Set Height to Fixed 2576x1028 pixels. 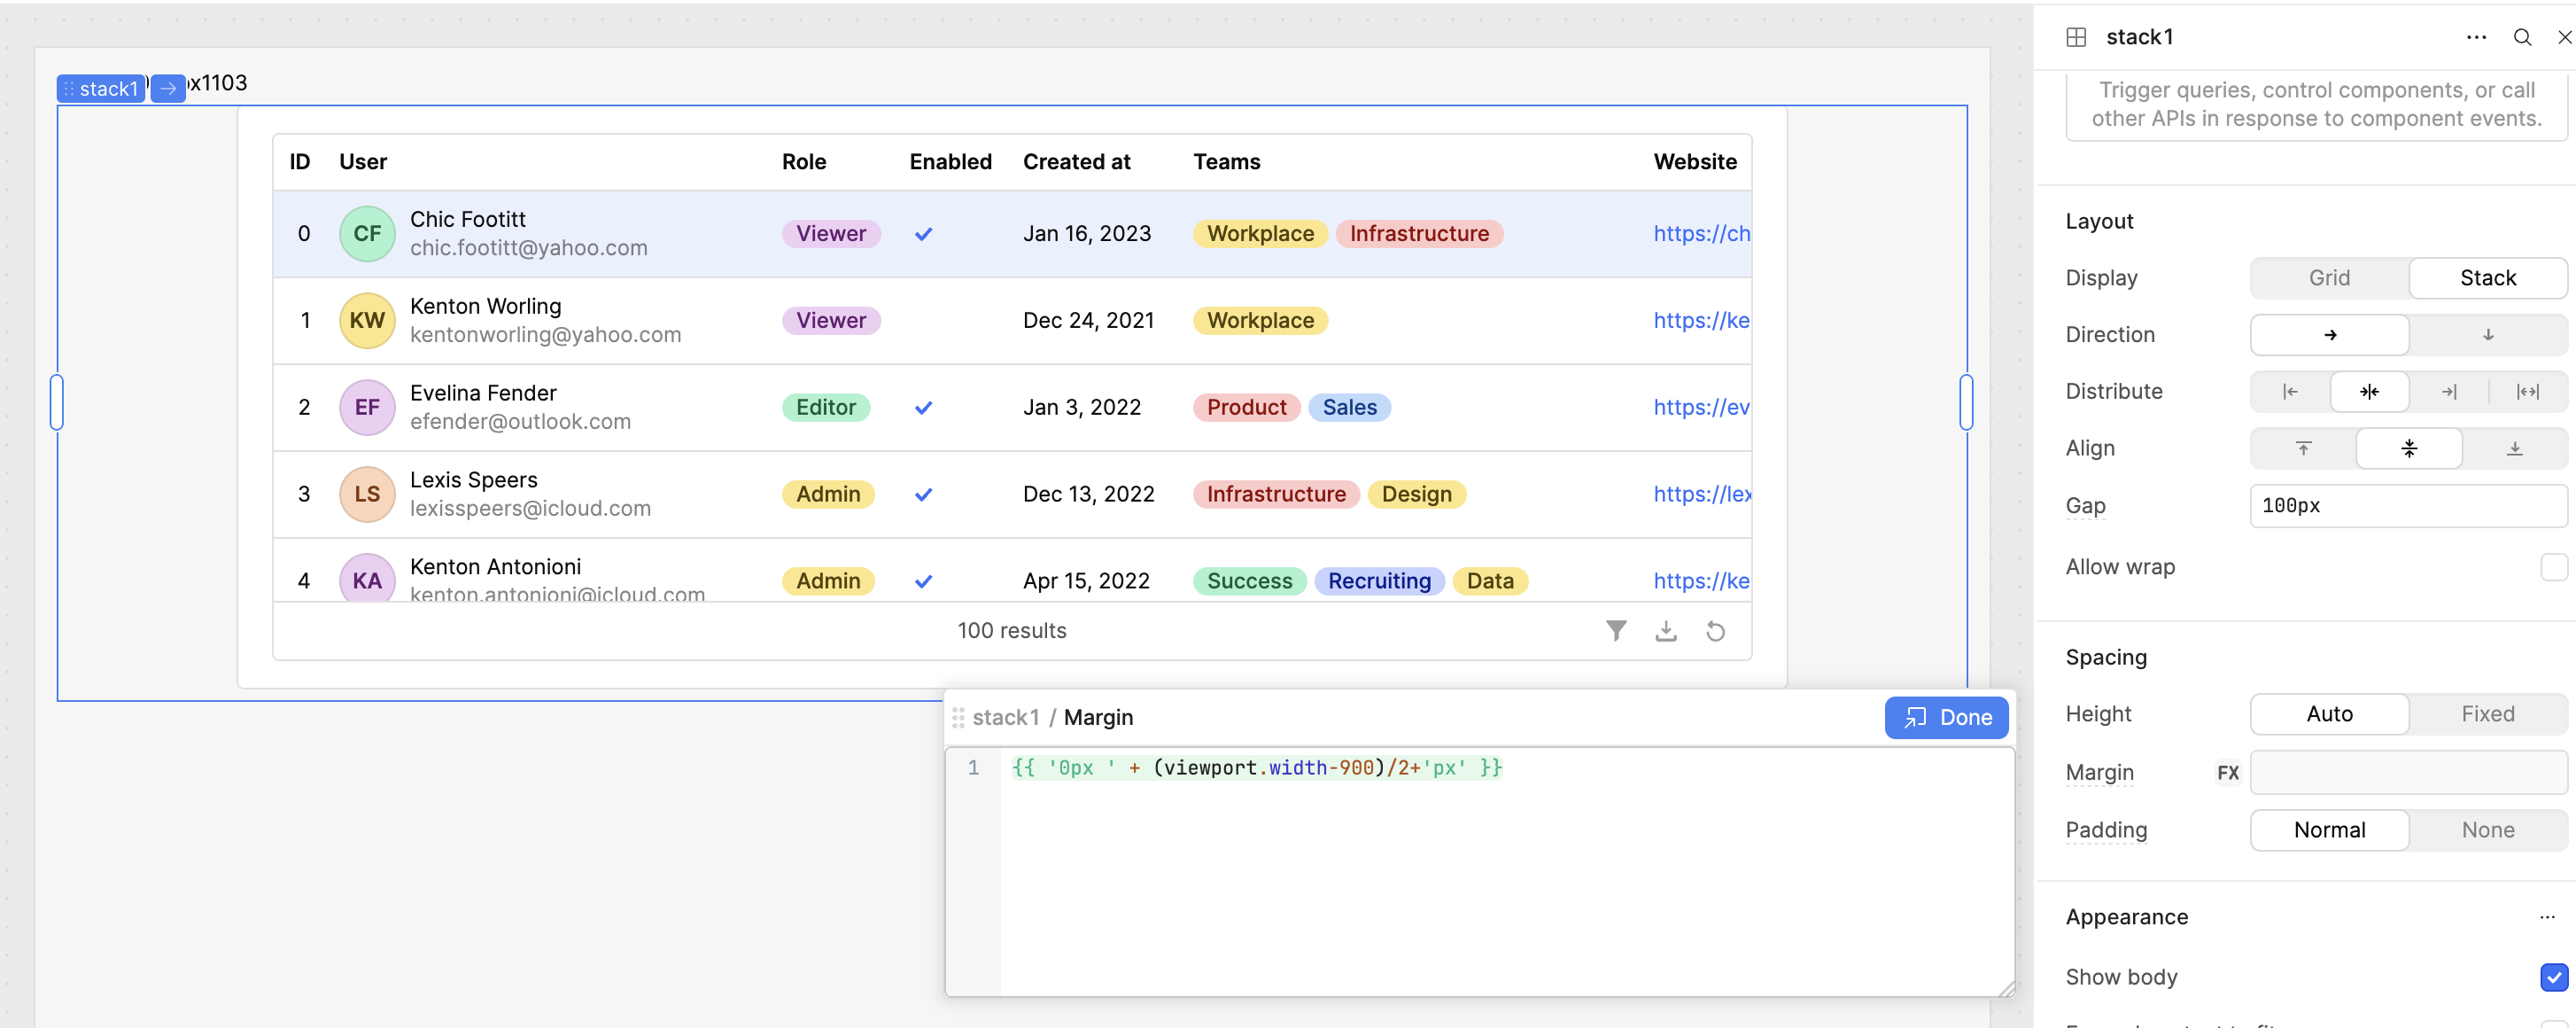click(x=2487, y=714)
